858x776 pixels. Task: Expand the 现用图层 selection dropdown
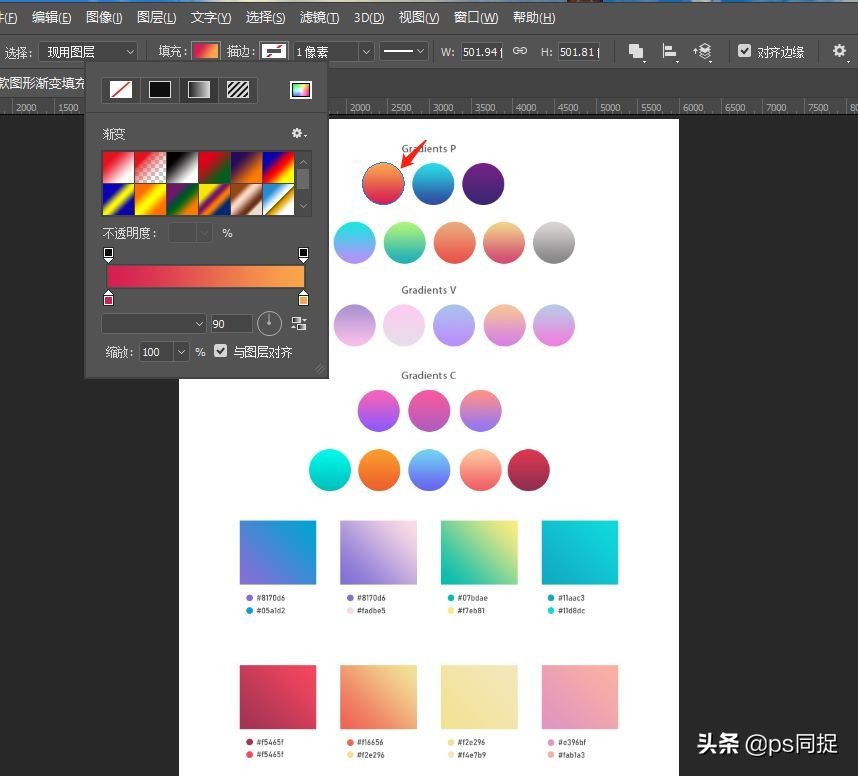[x=88, y=51]
